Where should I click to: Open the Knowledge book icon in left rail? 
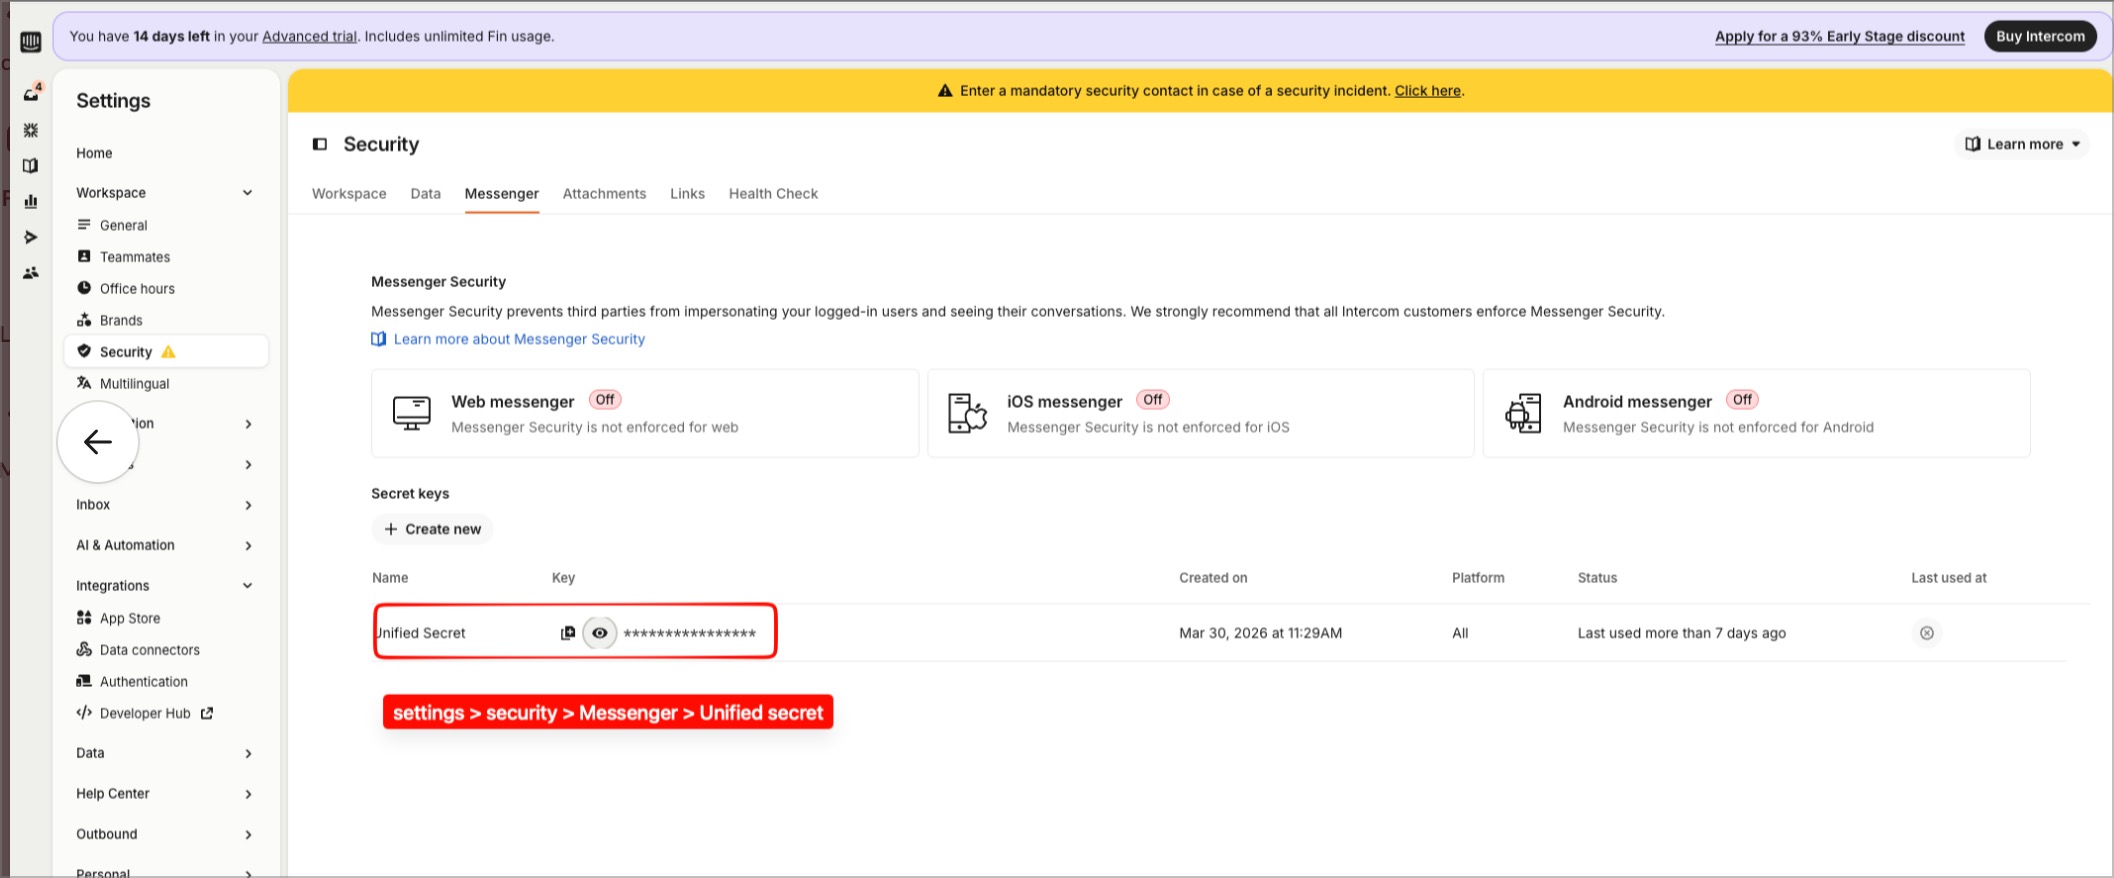tap(31, 166)
